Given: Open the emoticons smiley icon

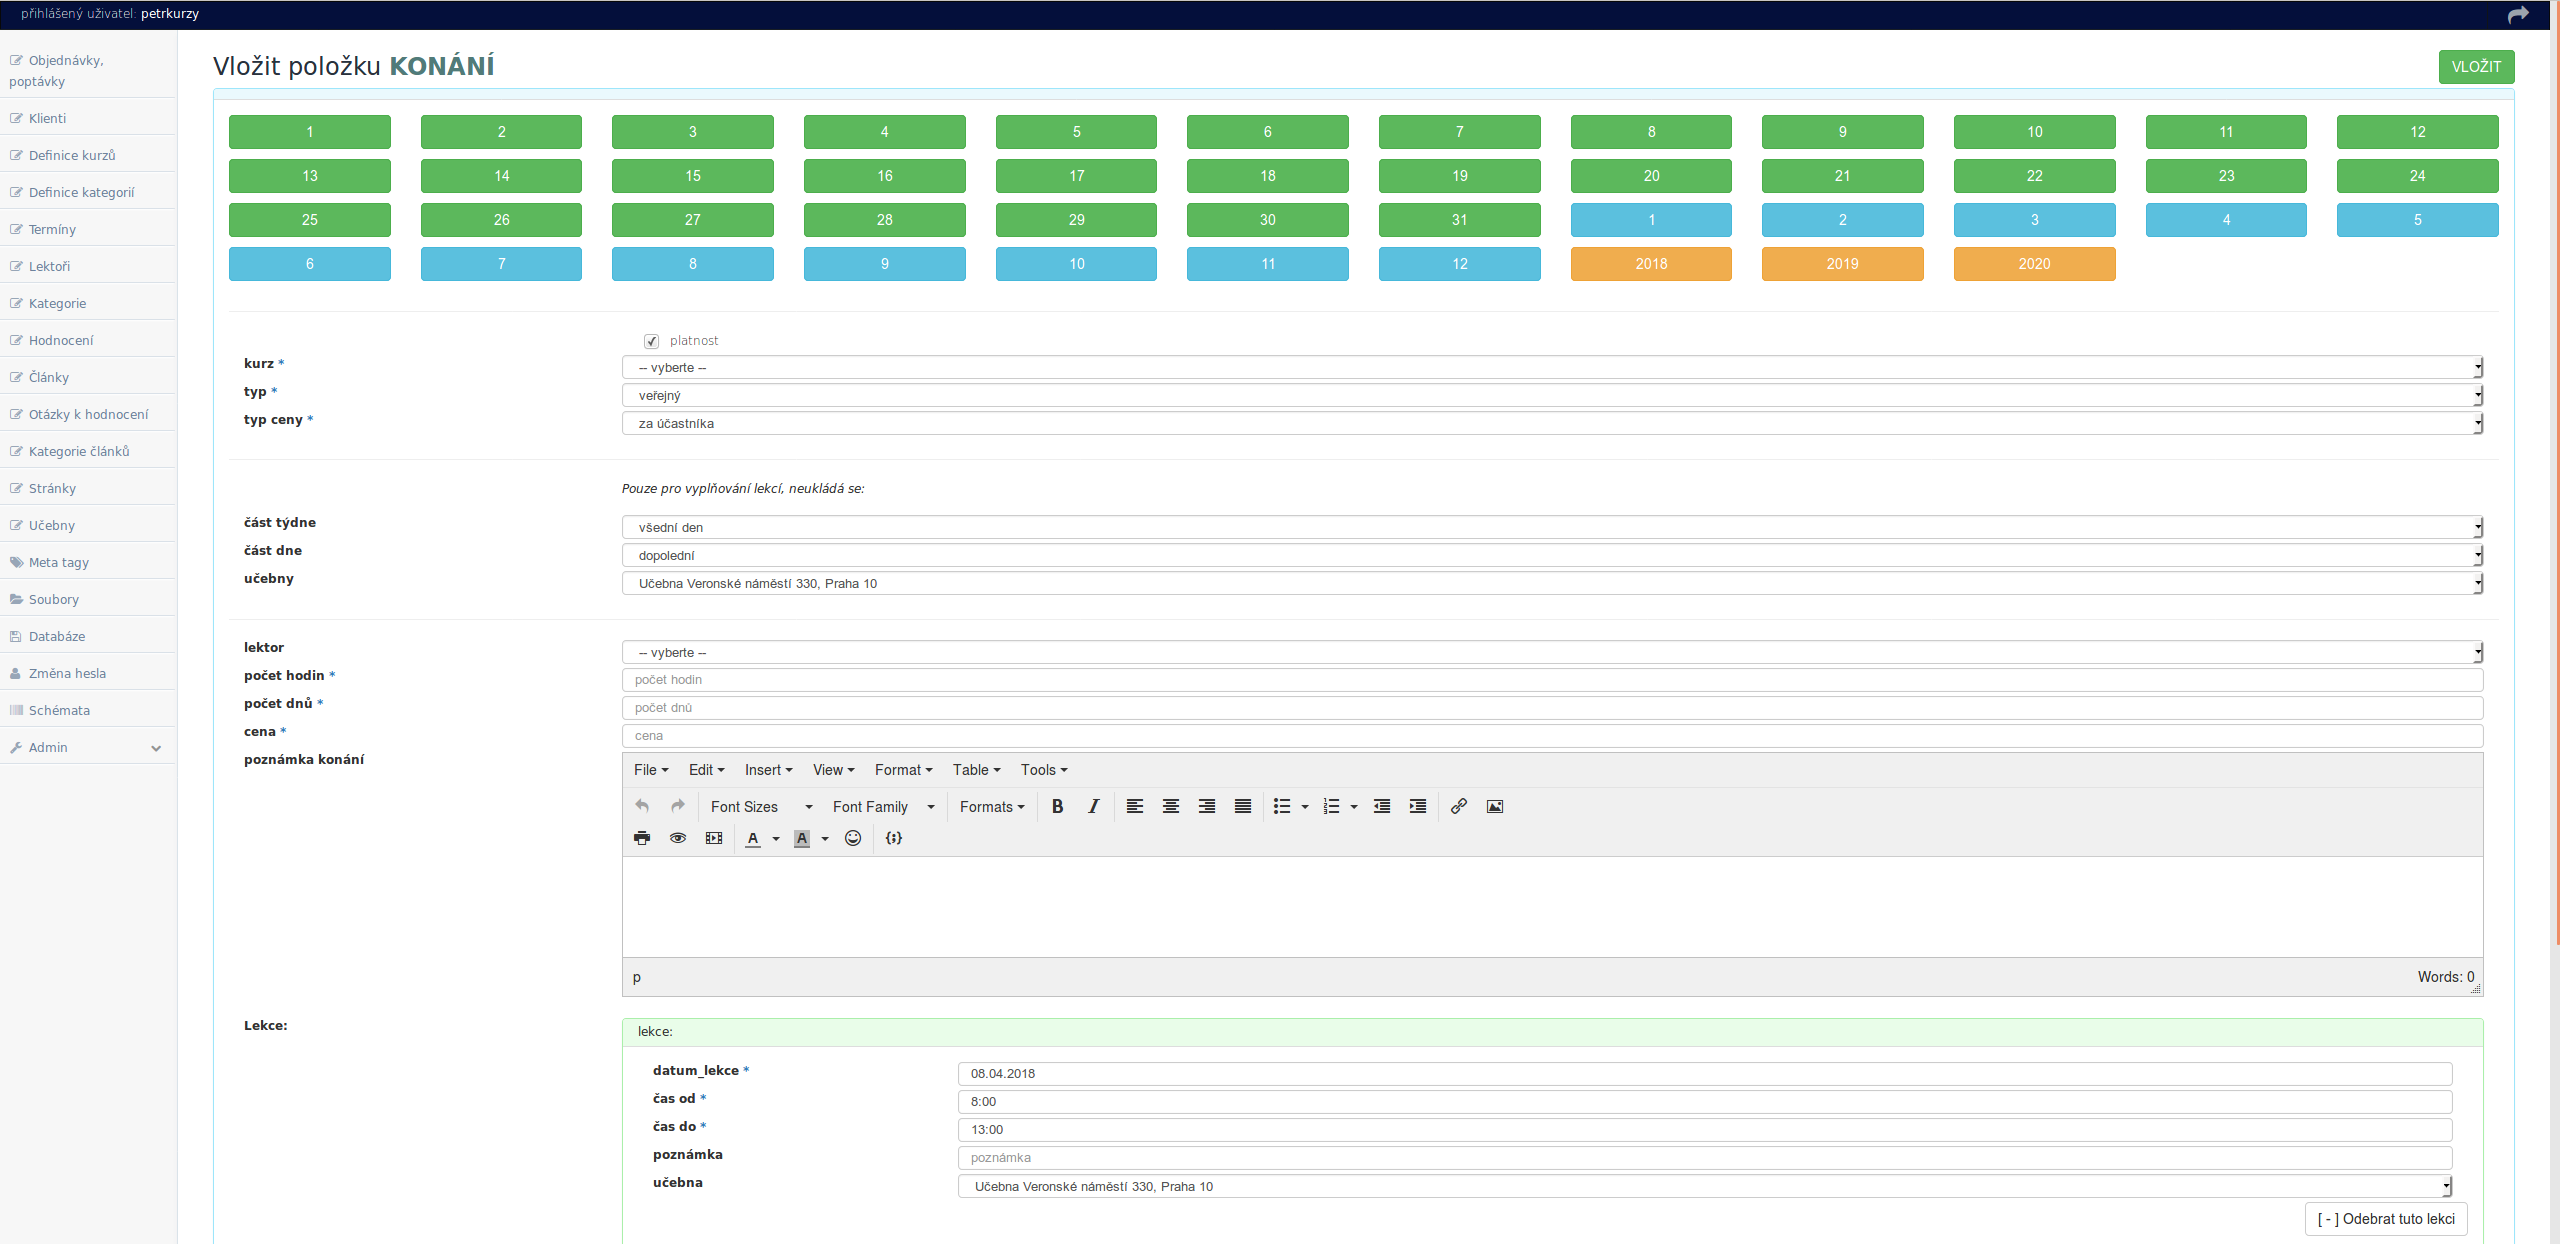Looking at the screenshot, I should click(853, 838).
